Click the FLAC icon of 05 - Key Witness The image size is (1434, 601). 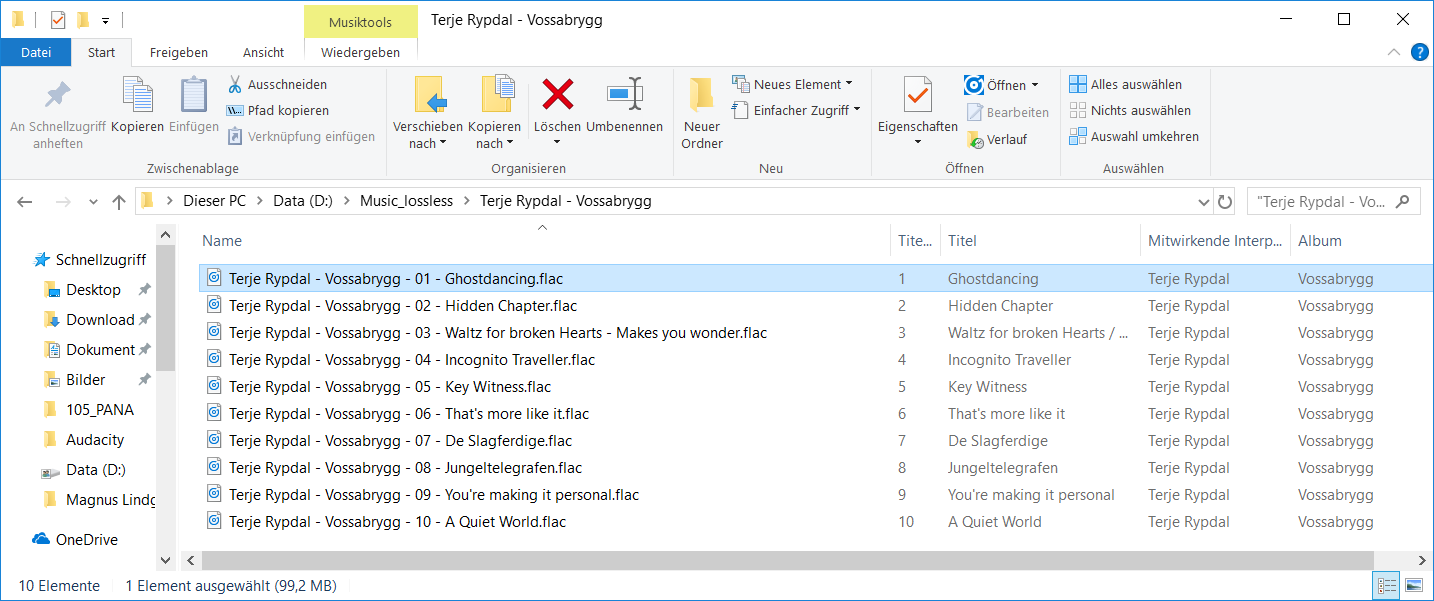click(x=214, y=386)
